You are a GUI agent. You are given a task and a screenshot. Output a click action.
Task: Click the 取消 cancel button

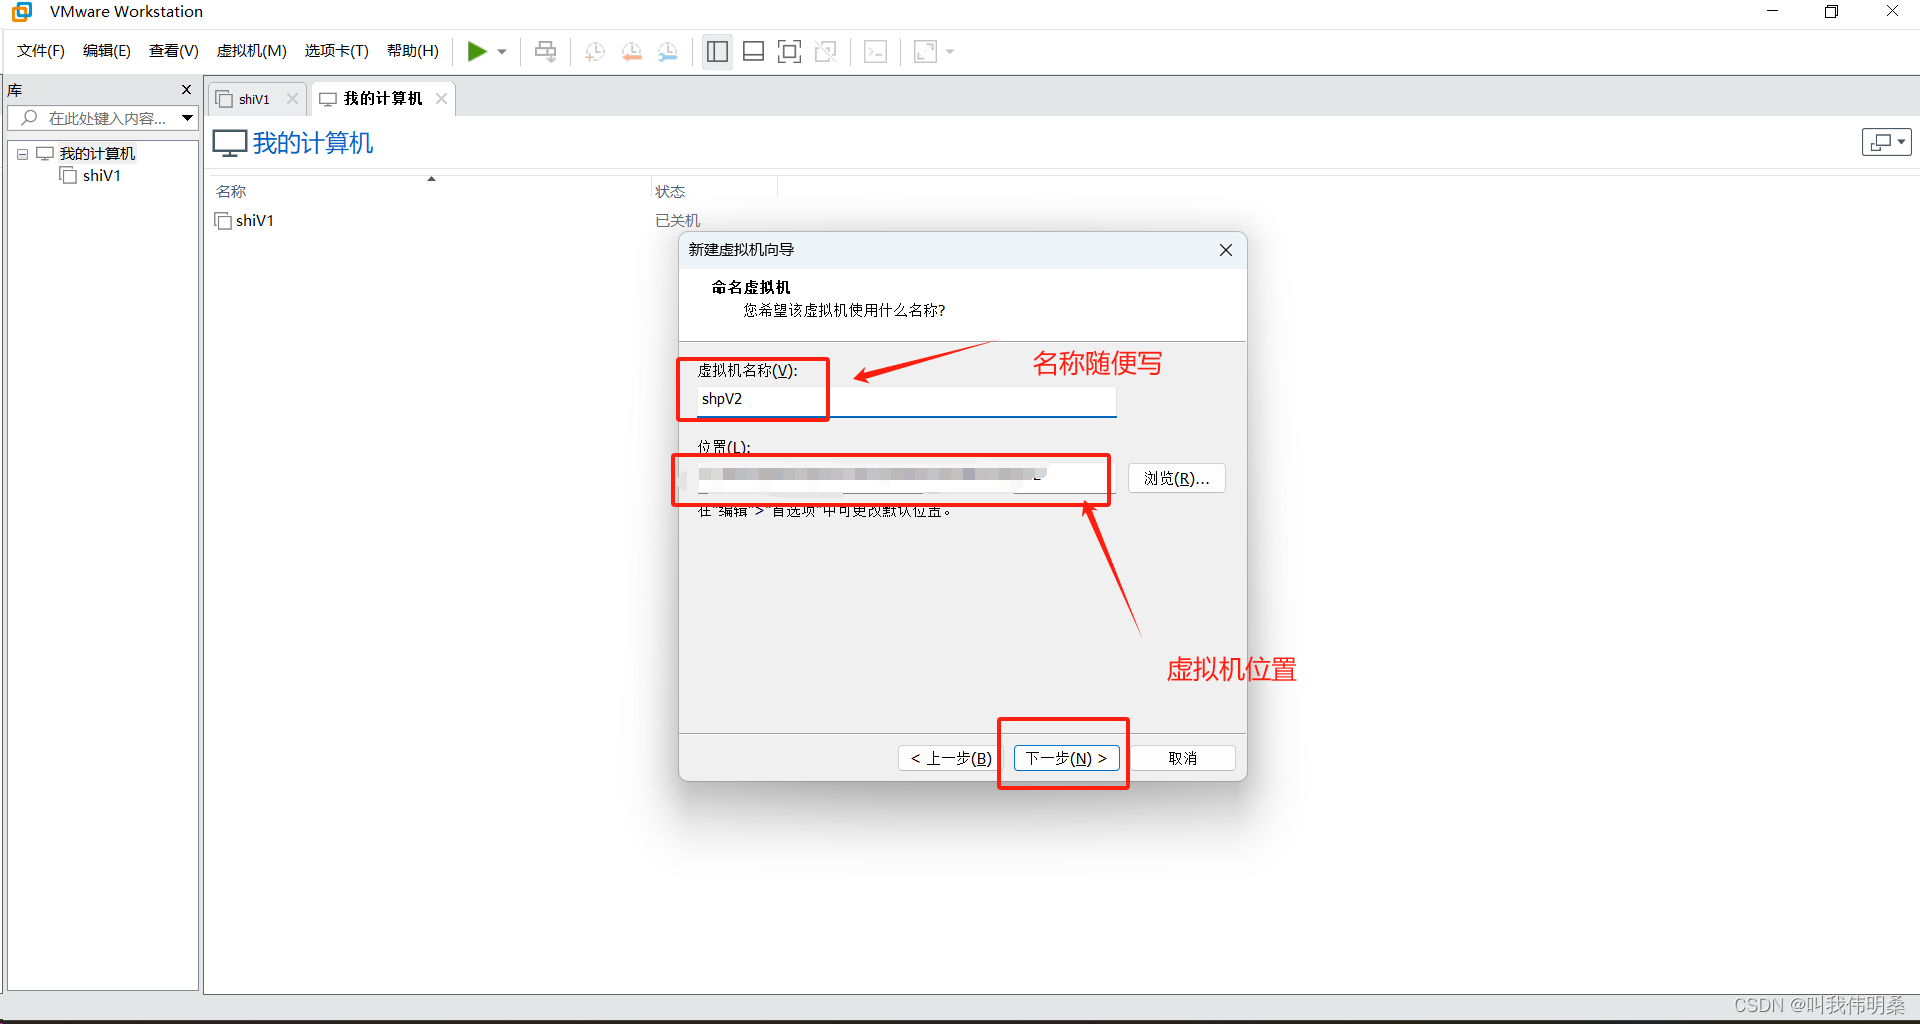coord(1182,758)
